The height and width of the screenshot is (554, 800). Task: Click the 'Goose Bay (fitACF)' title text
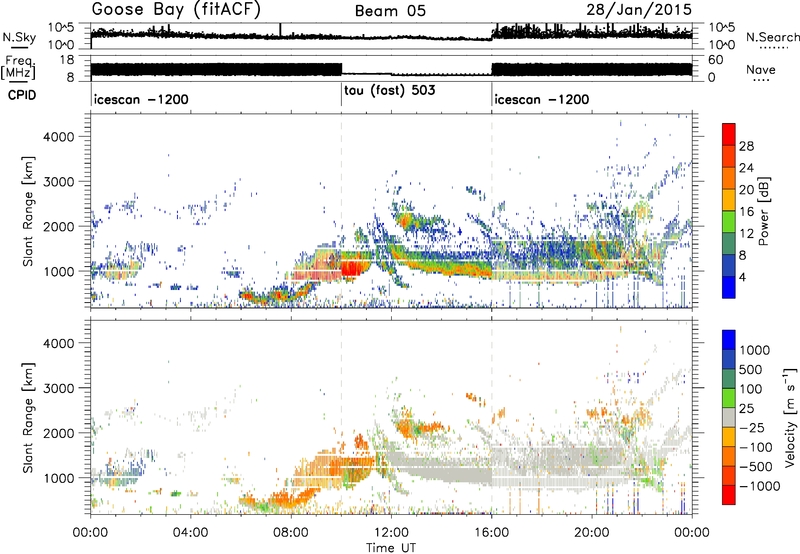(176, 10)
